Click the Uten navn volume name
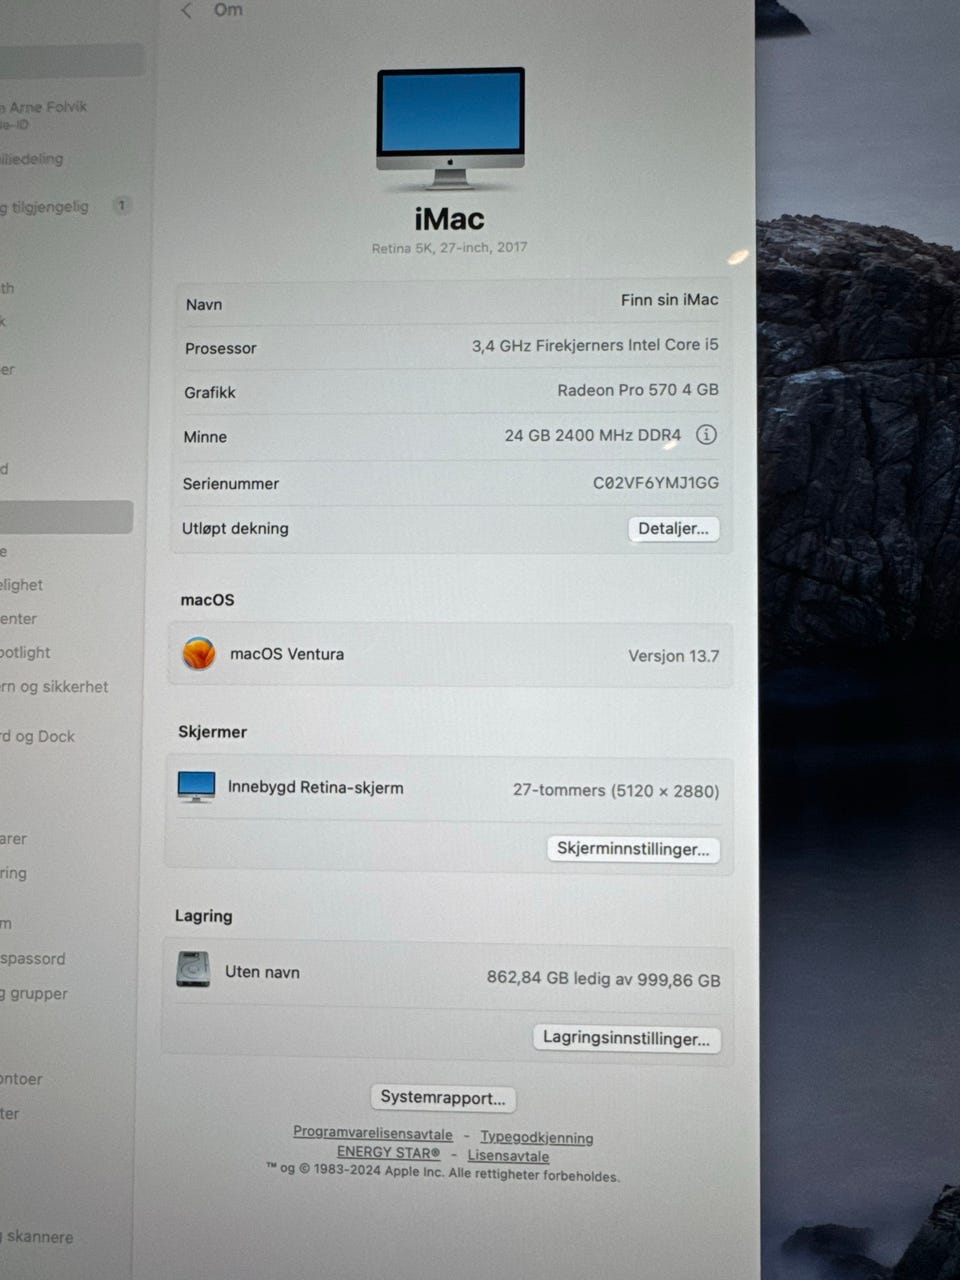Viewport: 960px width, 1280px height. pyautogui.click(x=262, y=971)
